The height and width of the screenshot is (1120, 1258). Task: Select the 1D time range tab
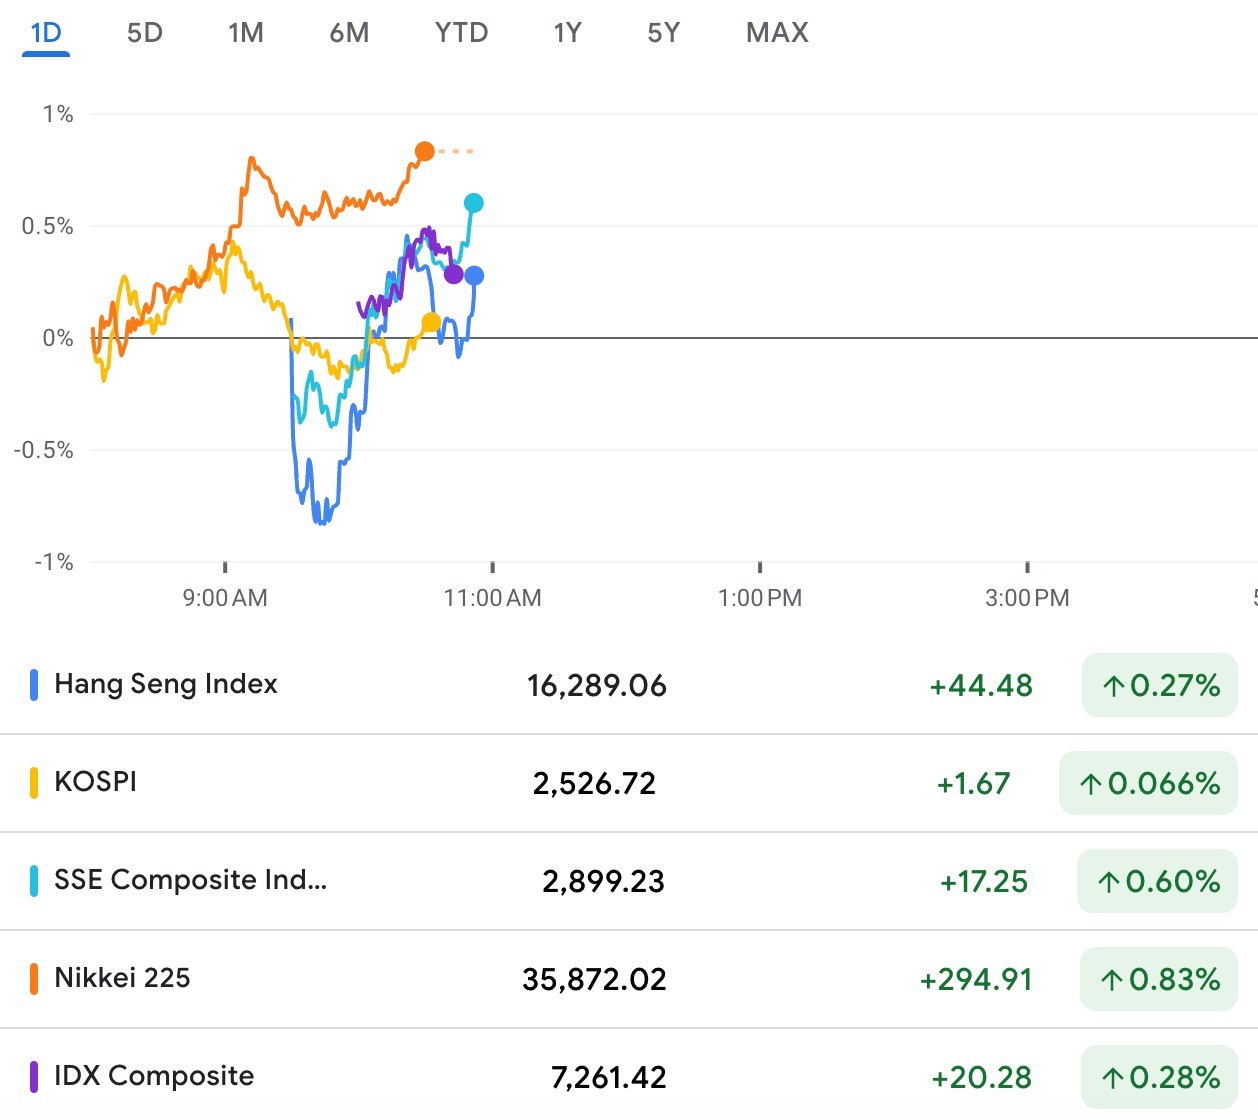click(x=46, y=33)
